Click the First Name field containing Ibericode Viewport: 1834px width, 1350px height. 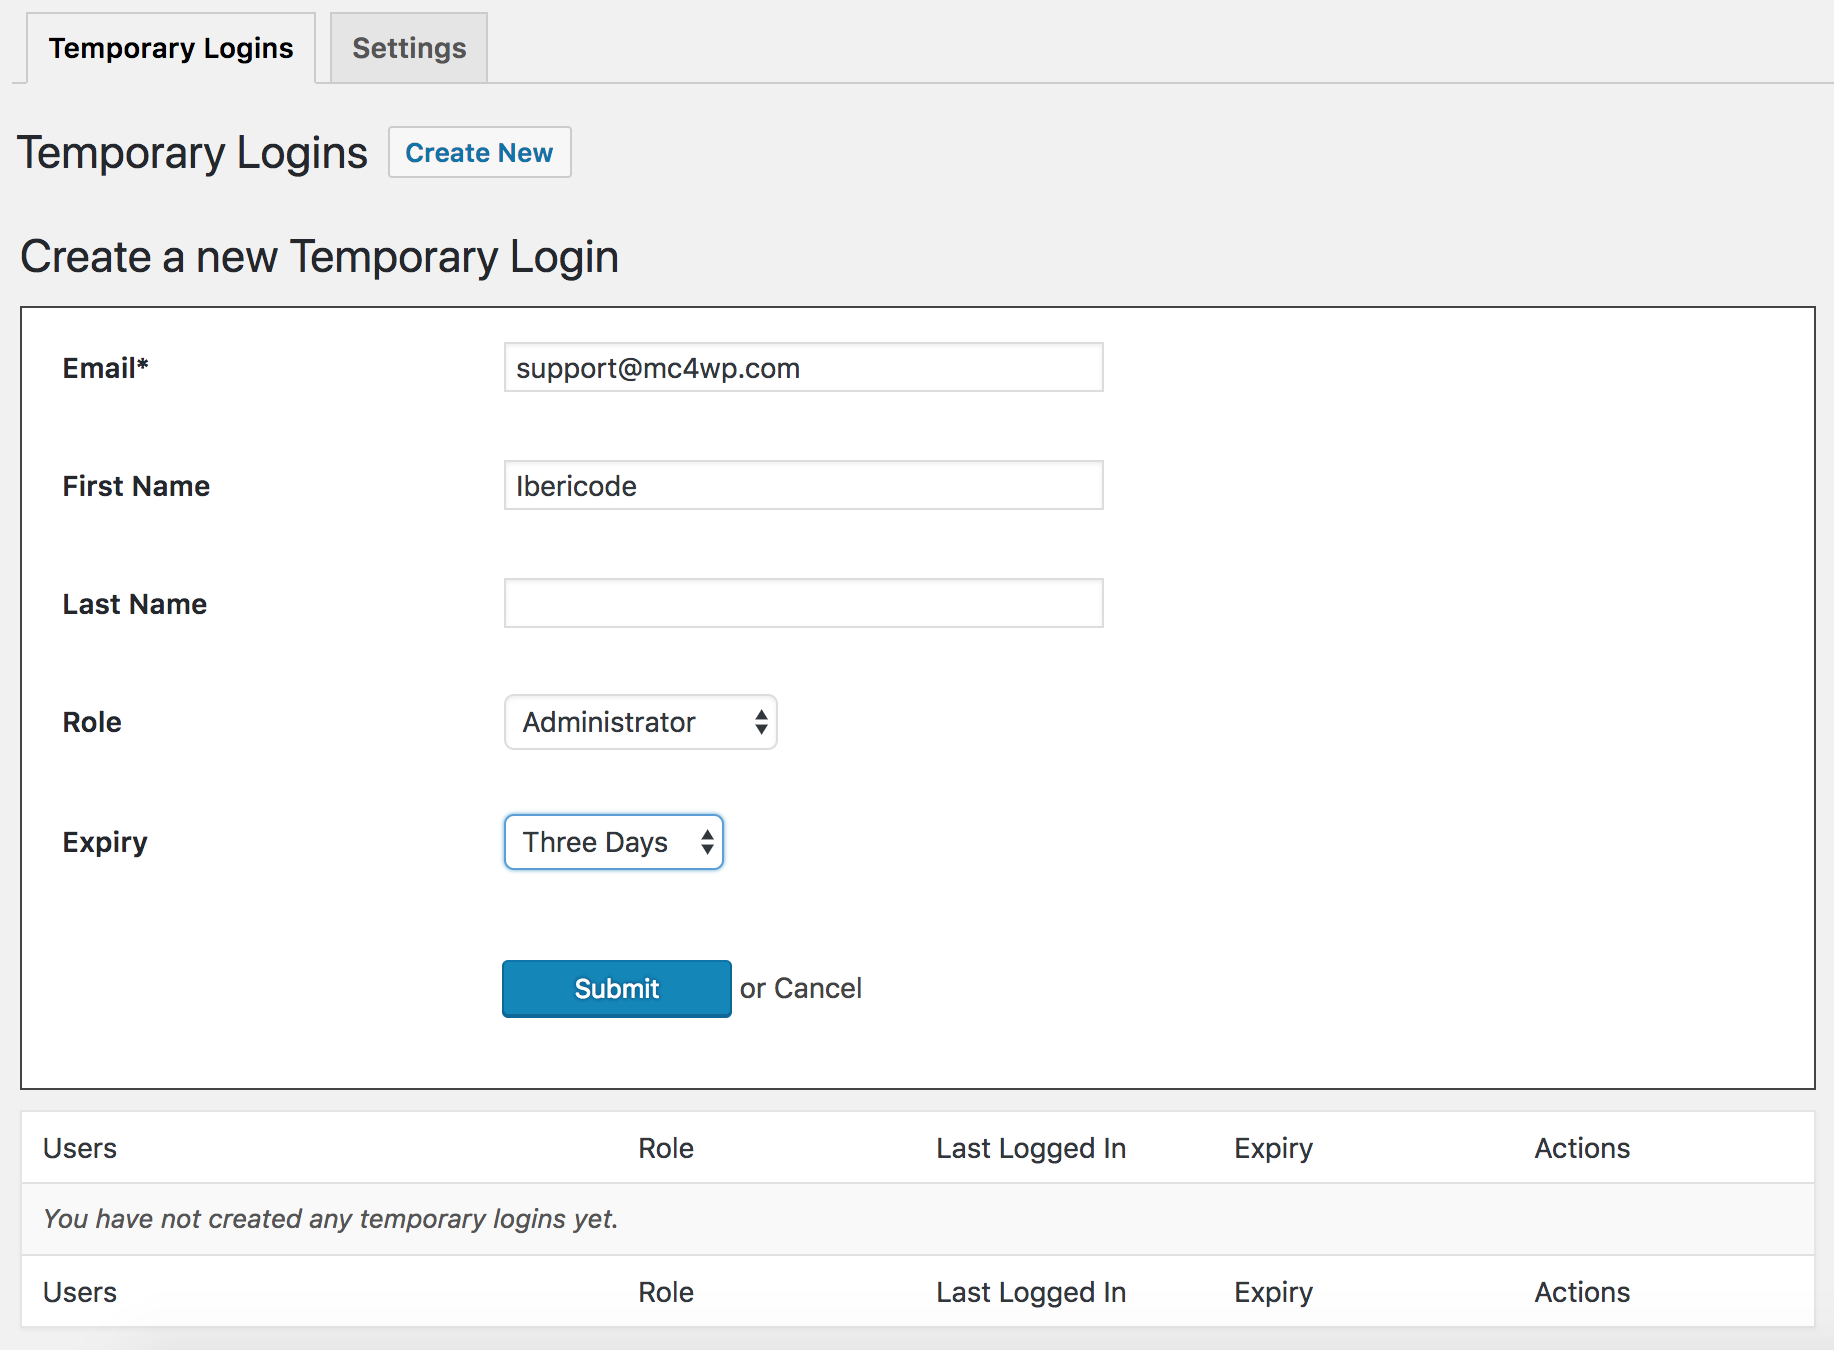[803, 485]
